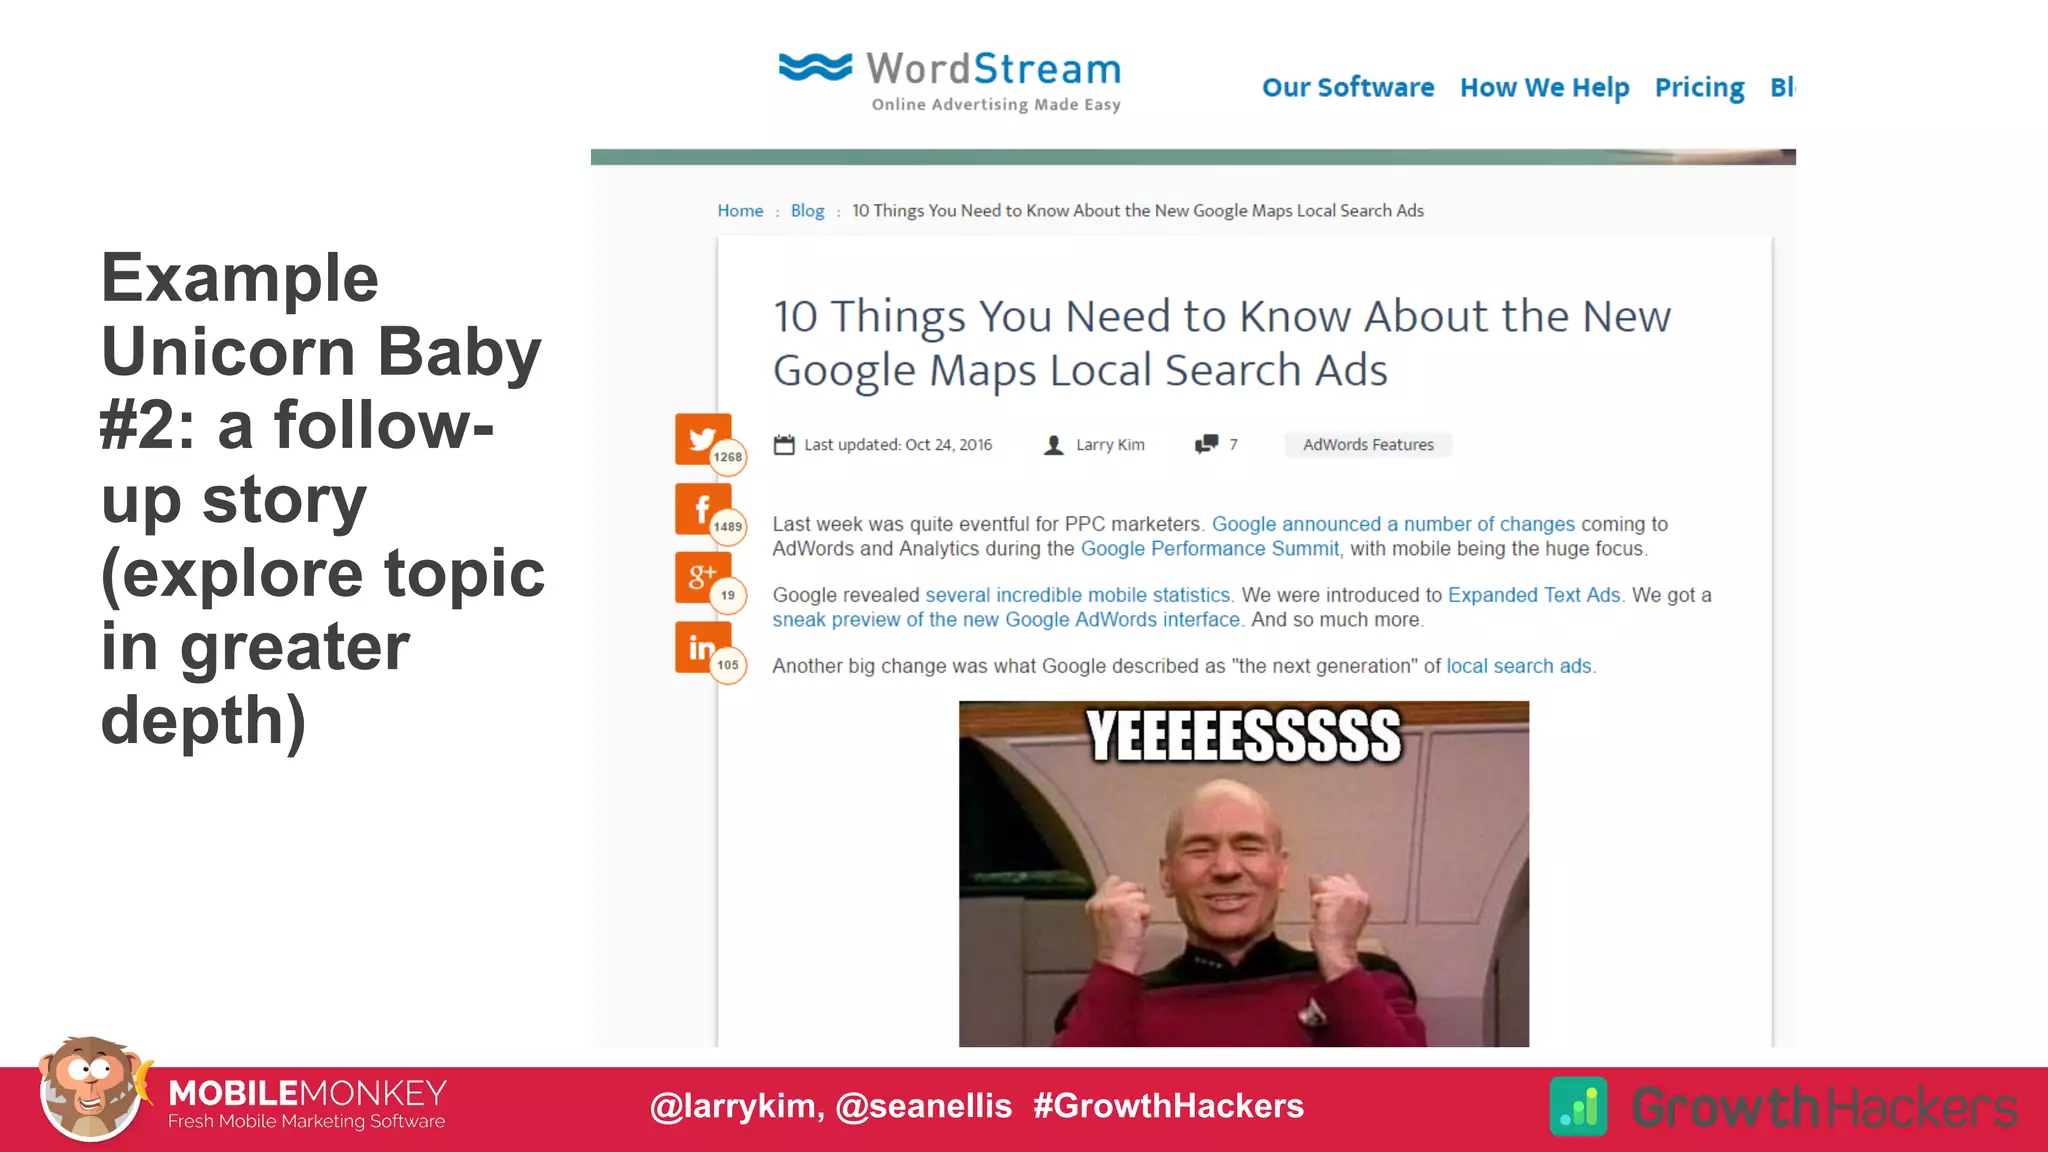Click the LinkedIn share icon
Image resolution: width=2048 pixels, height=1152 pixels.
[x=702, y=647]
